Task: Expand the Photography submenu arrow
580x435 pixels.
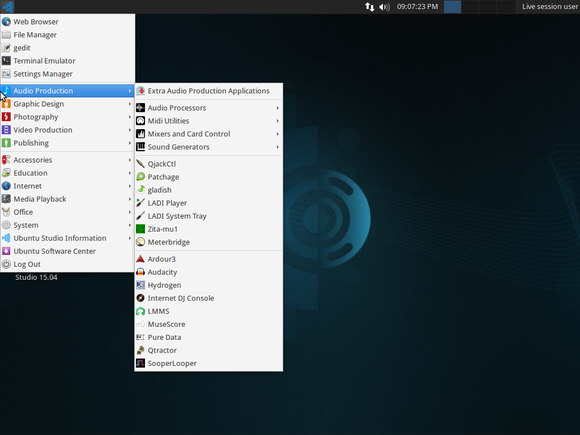Action: coord(130,117)
